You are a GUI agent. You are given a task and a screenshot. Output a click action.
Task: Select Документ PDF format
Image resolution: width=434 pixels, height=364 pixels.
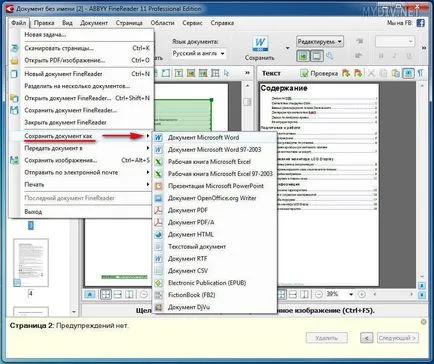(215, 210)
